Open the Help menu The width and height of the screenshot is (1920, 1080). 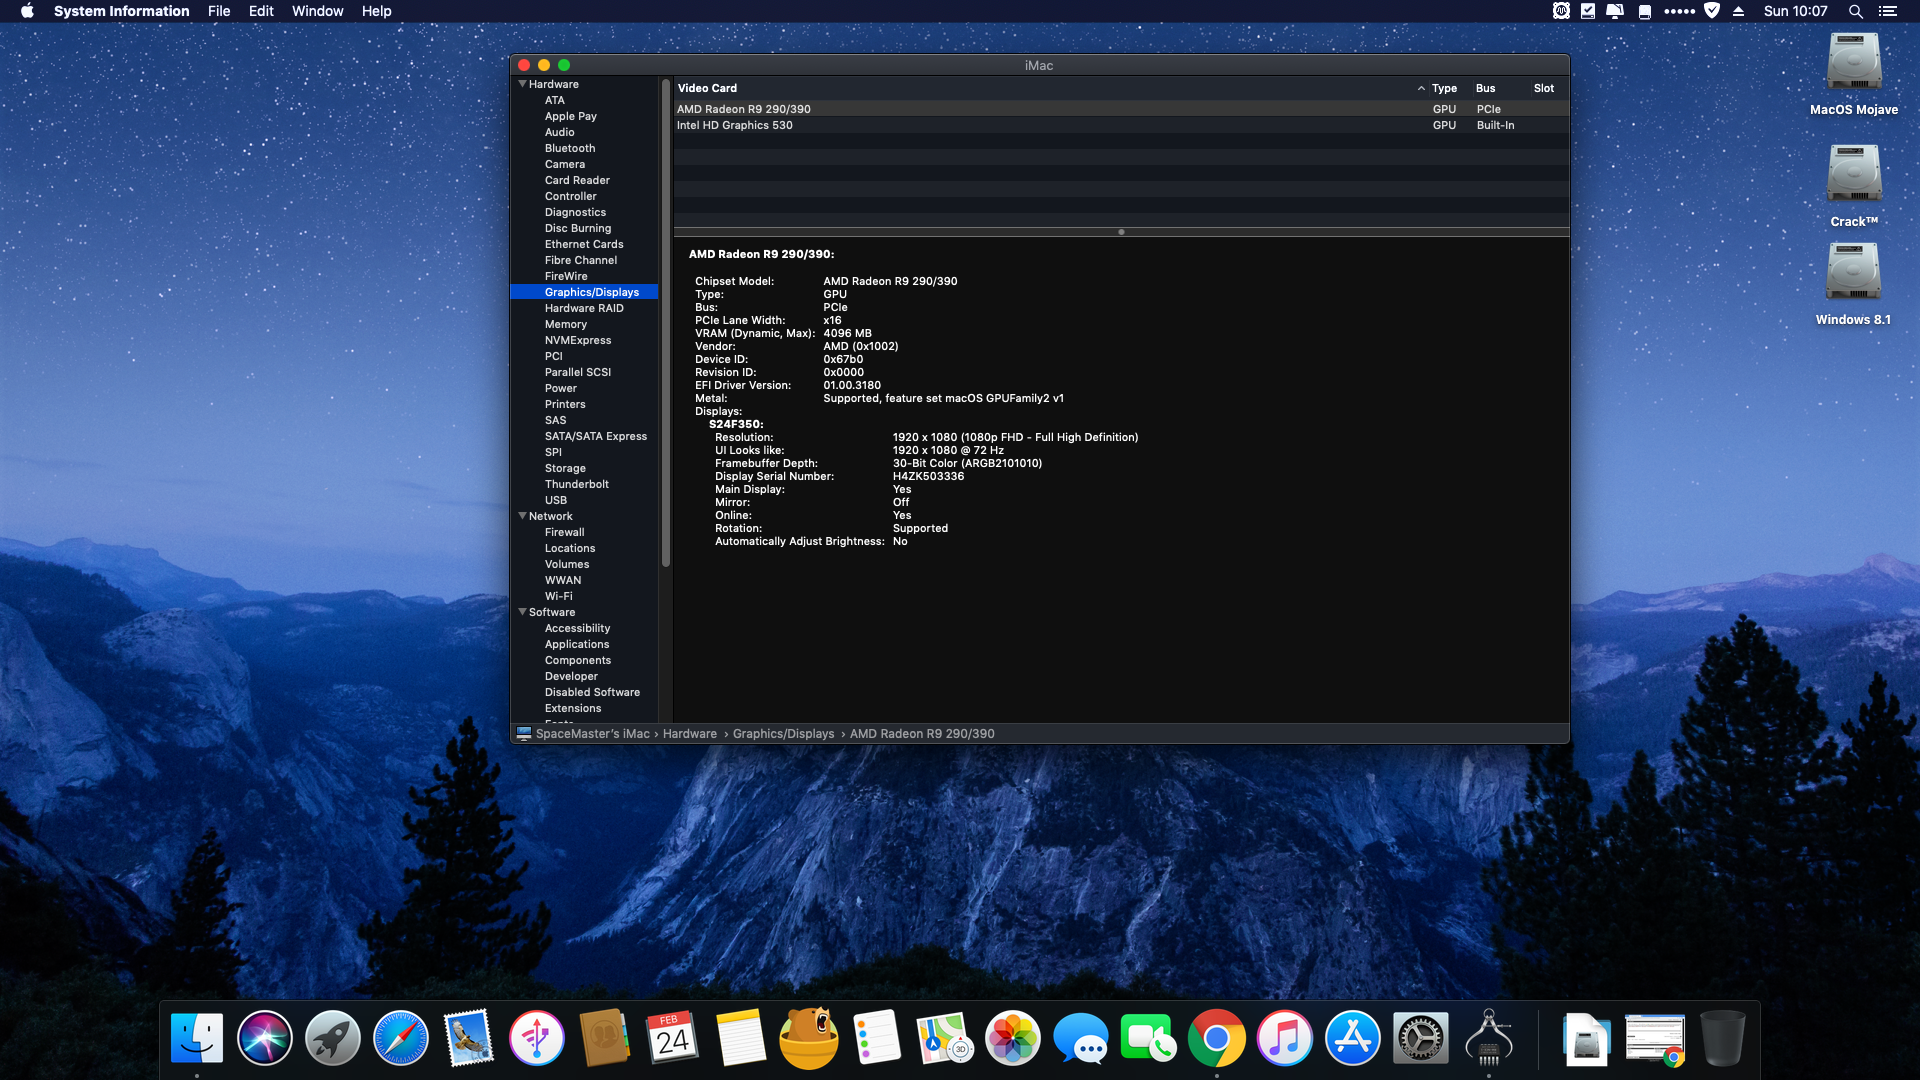point(376,11)
